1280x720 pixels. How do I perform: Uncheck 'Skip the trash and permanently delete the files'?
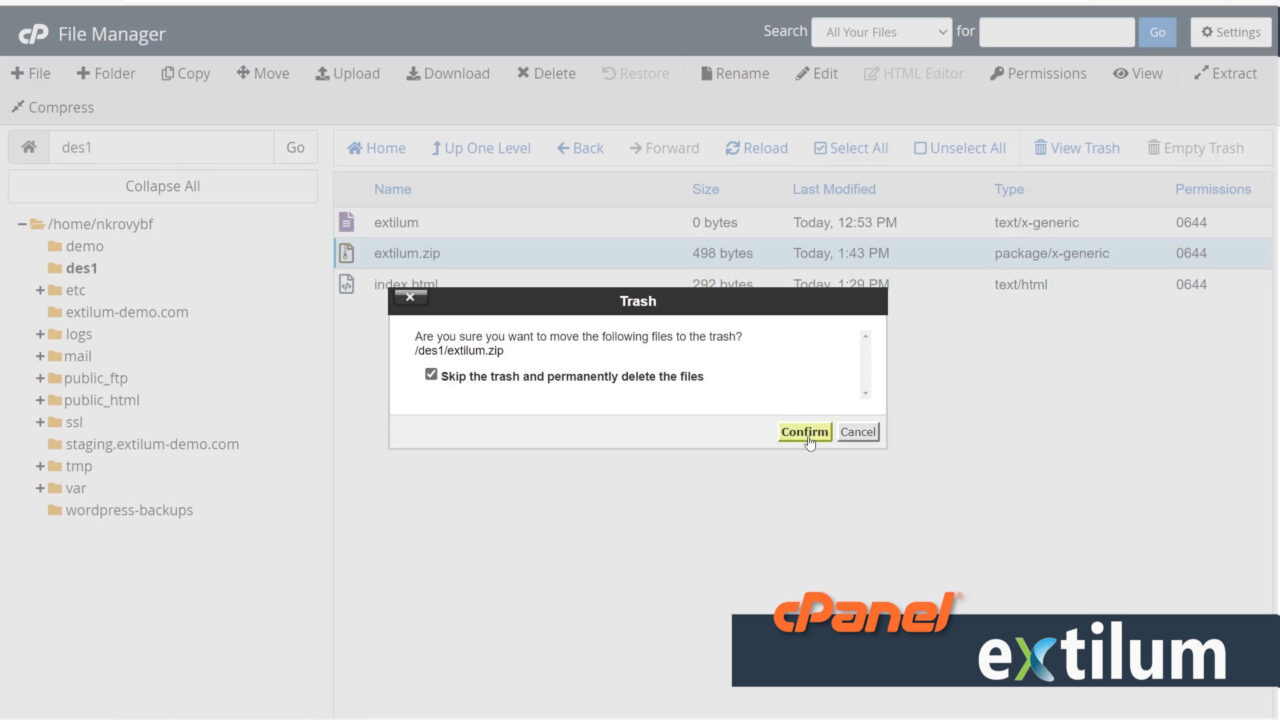431,373
